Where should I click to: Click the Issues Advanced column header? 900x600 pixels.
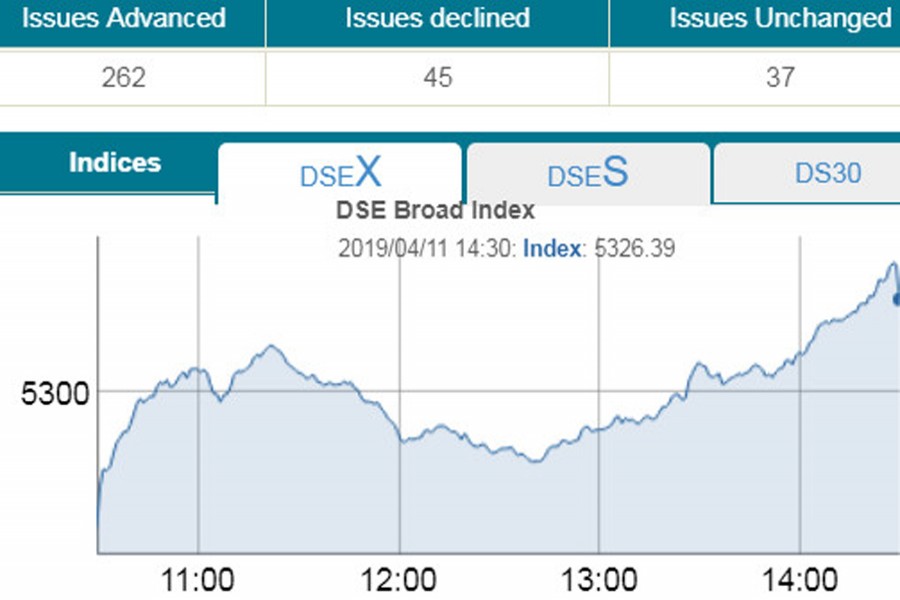[124, 19]
